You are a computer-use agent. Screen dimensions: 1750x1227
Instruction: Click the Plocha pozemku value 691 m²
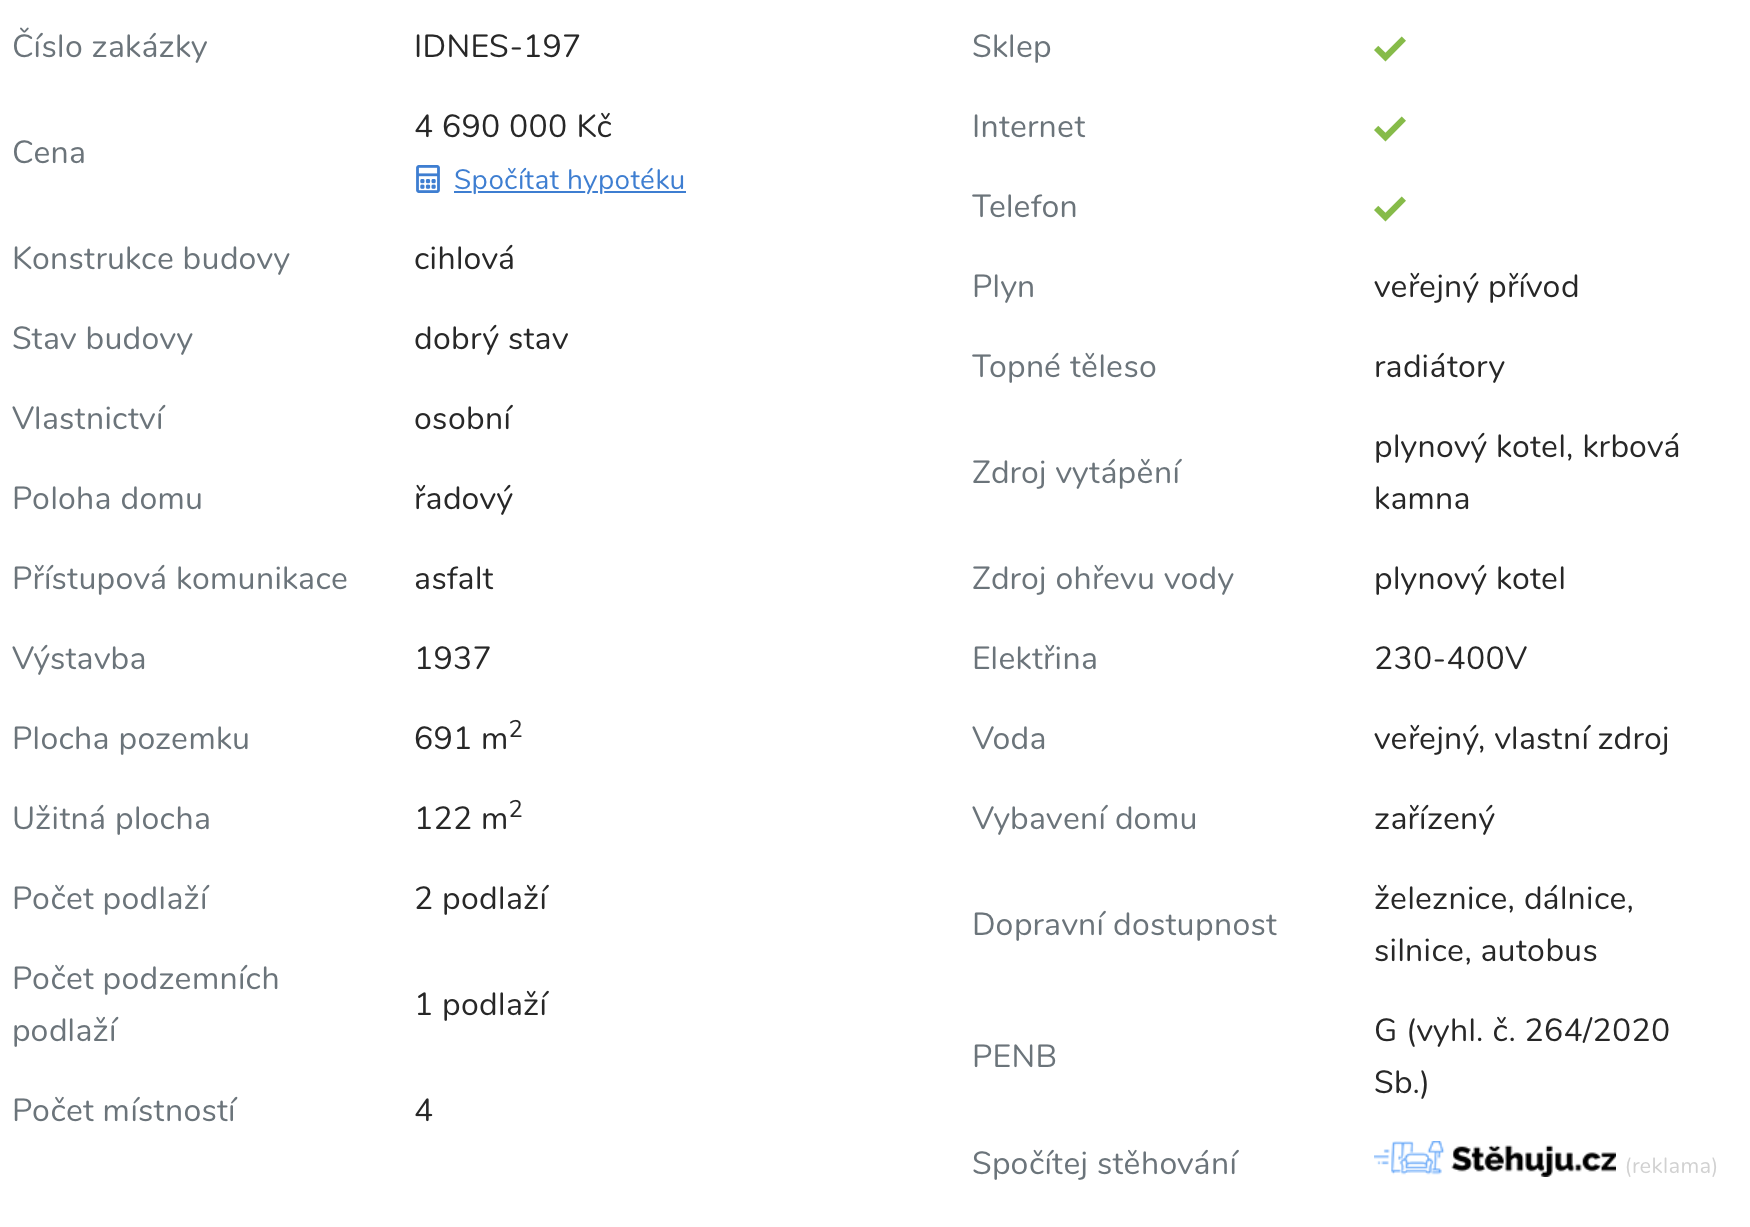point(468,736)
